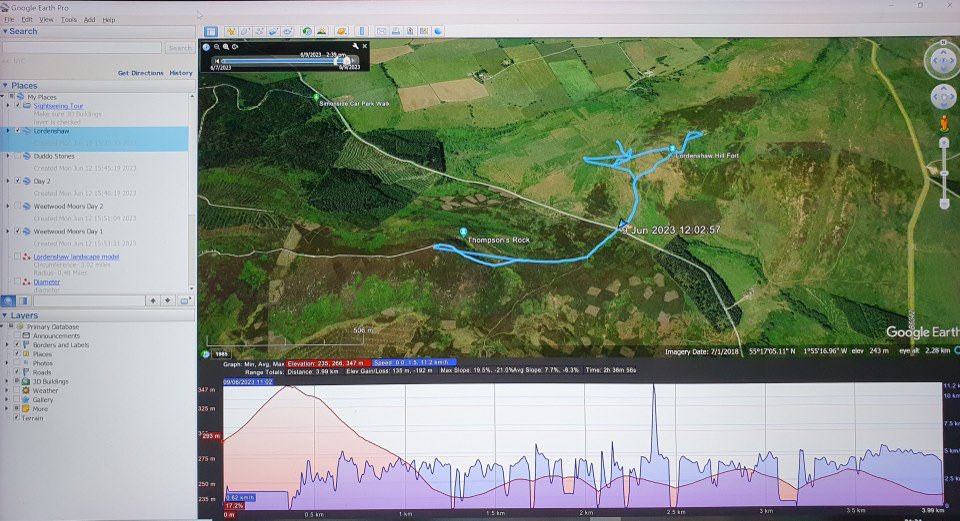Open time slider options wrench icon
The height and width of the screenshot is (521, 960).
353,46
